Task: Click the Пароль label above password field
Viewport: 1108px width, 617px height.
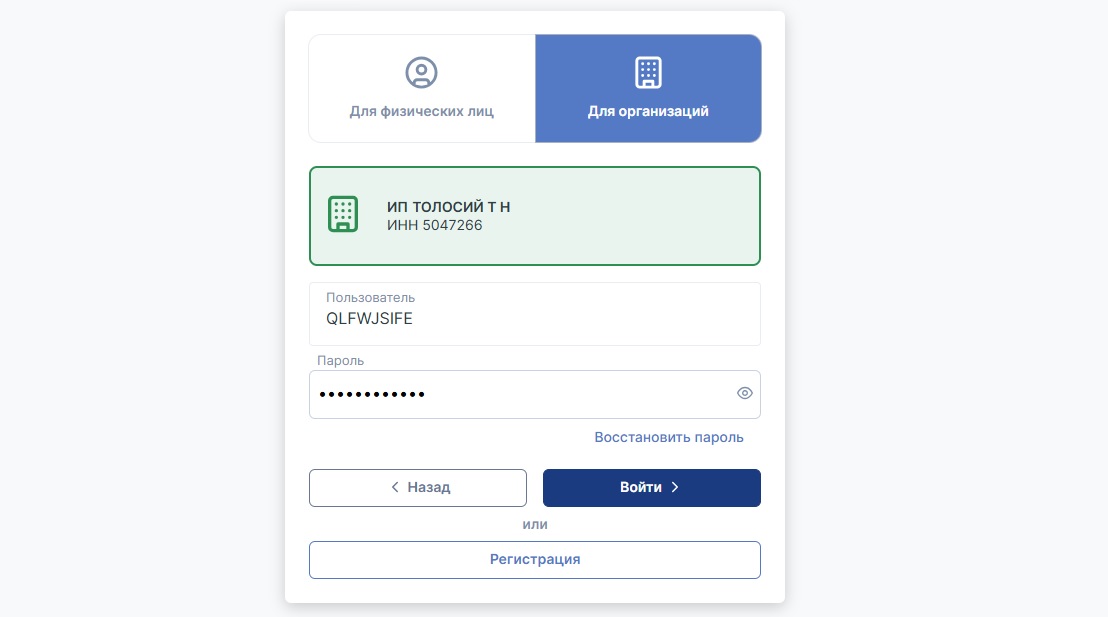Action: 341,360
